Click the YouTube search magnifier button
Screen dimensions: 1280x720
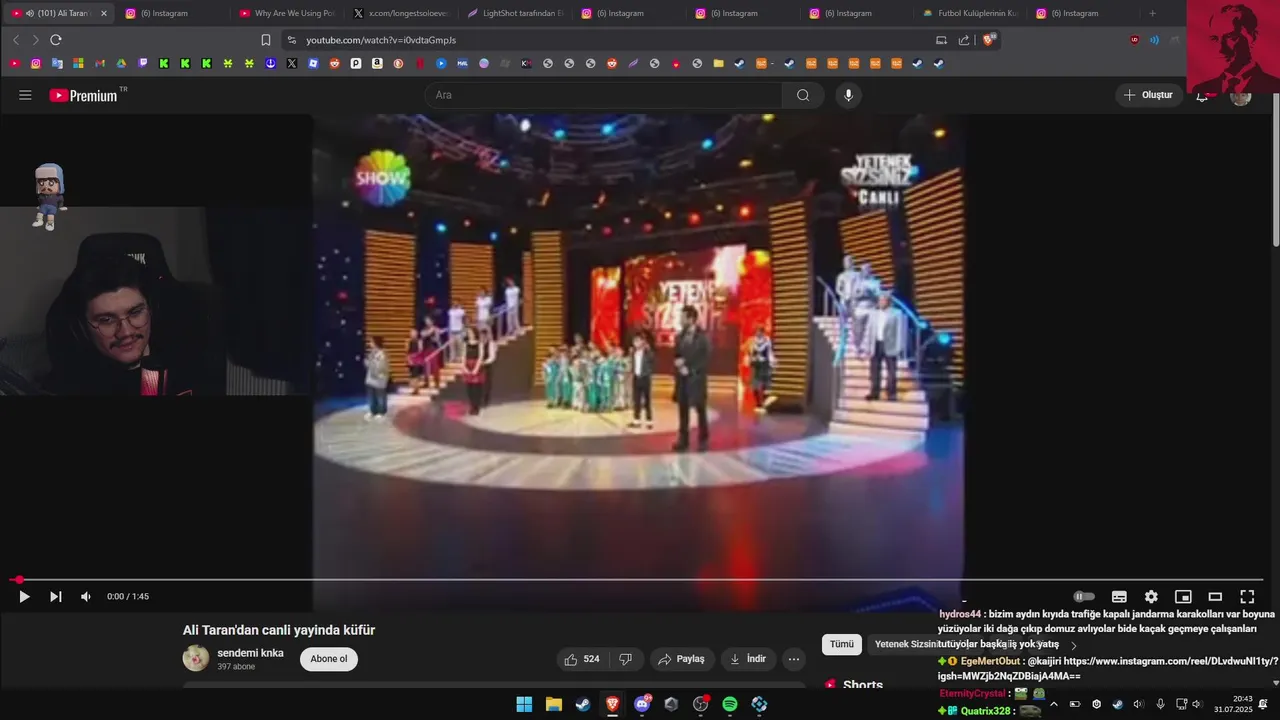(x=803, y=95)
